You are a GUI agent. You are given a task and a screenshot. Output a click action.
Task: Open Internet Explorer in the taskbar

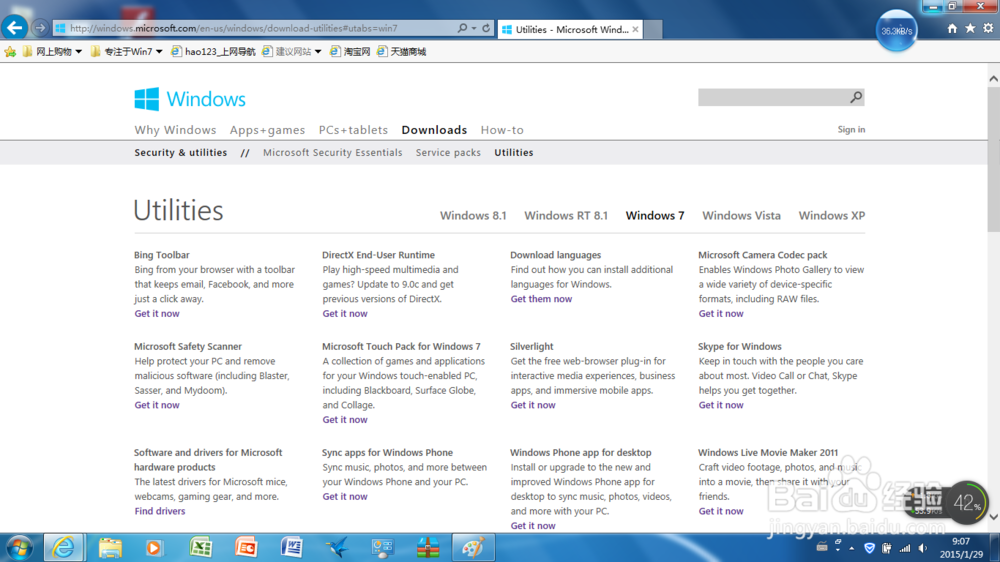click(x=63, y=548)
